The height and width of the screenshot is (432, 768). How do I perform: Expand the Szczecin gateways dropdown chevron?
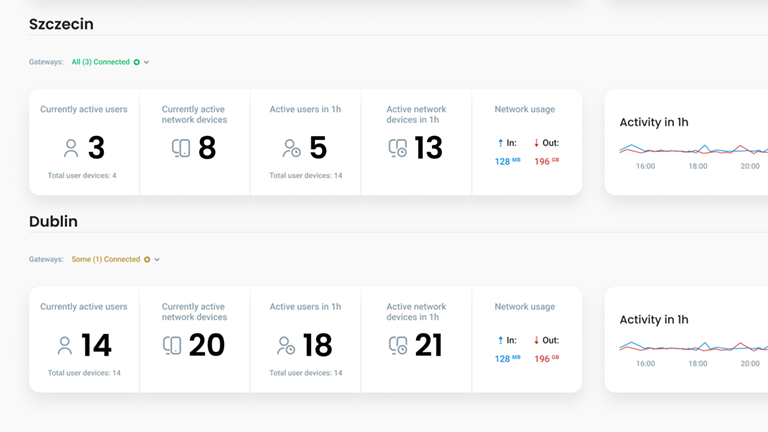(147, 62)
